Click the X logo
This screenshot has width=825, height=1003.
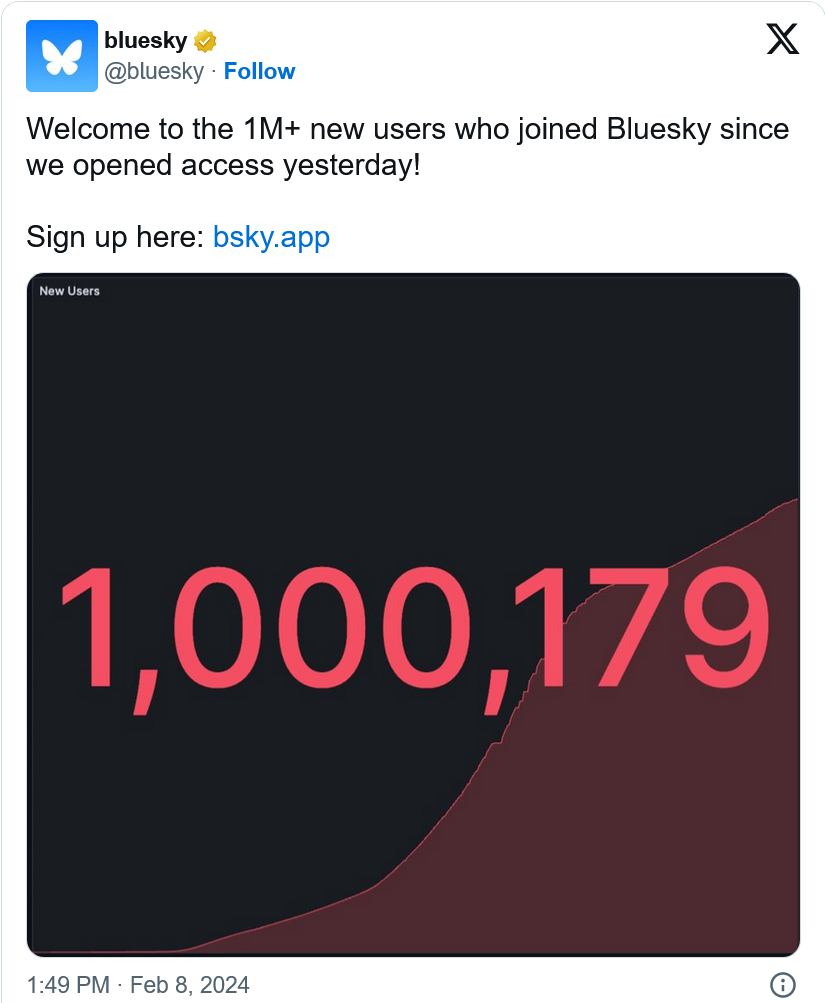(782, 39)
